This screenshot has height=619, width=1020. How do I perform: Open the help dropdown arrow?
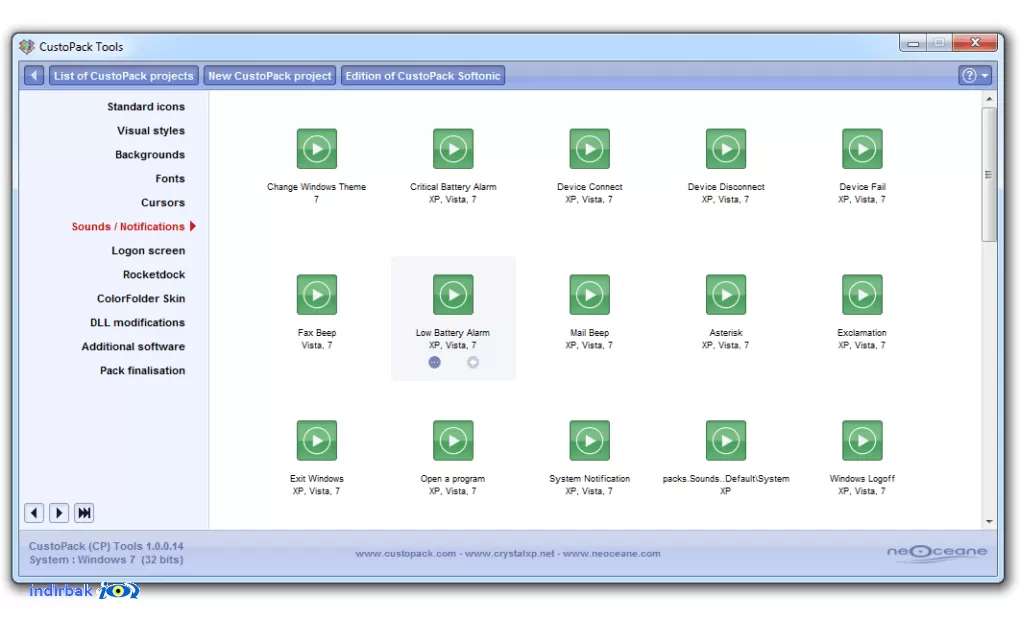click(x=985, y=75)
